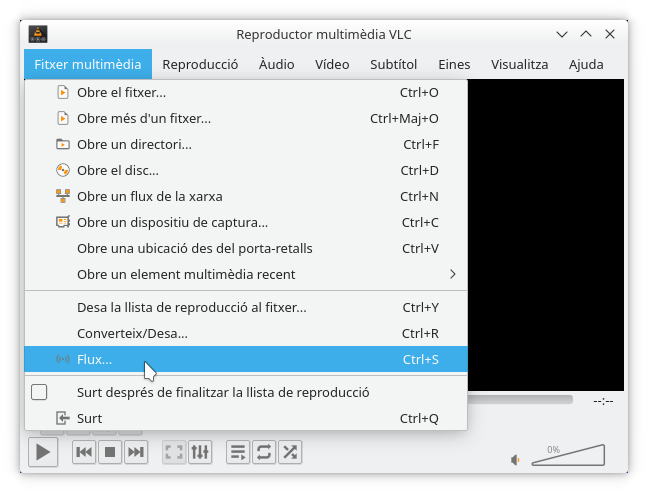The width and height of the screenshot is (648, 493).
Task: Skip to next track in the playlist
Action: tap(136, 452)
